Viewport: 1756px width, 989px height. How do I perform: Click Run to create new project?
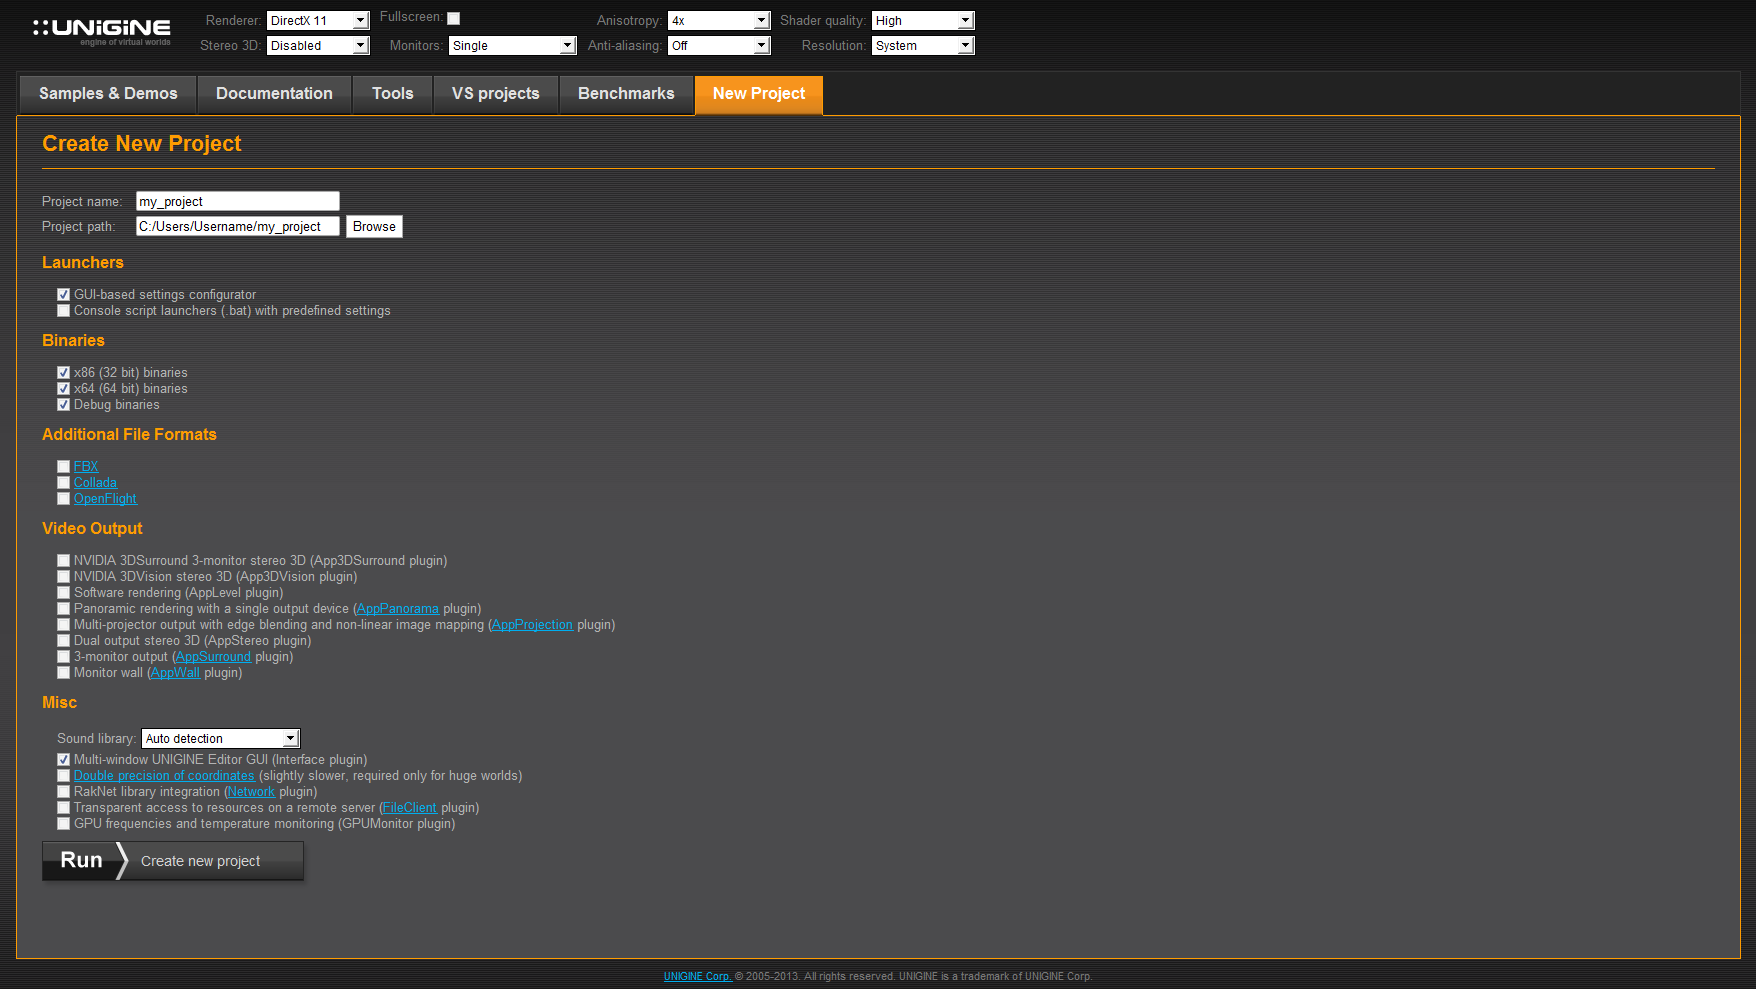pos(173,861)
